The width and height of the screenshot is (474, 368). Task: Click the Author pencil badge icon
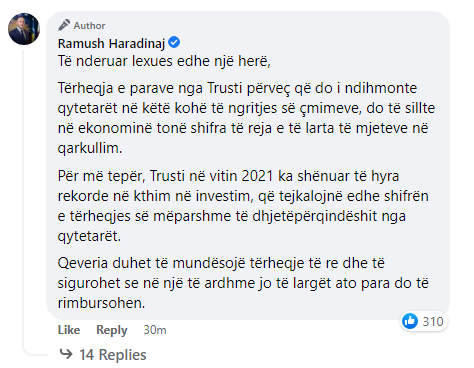click(x=64, y=25)
